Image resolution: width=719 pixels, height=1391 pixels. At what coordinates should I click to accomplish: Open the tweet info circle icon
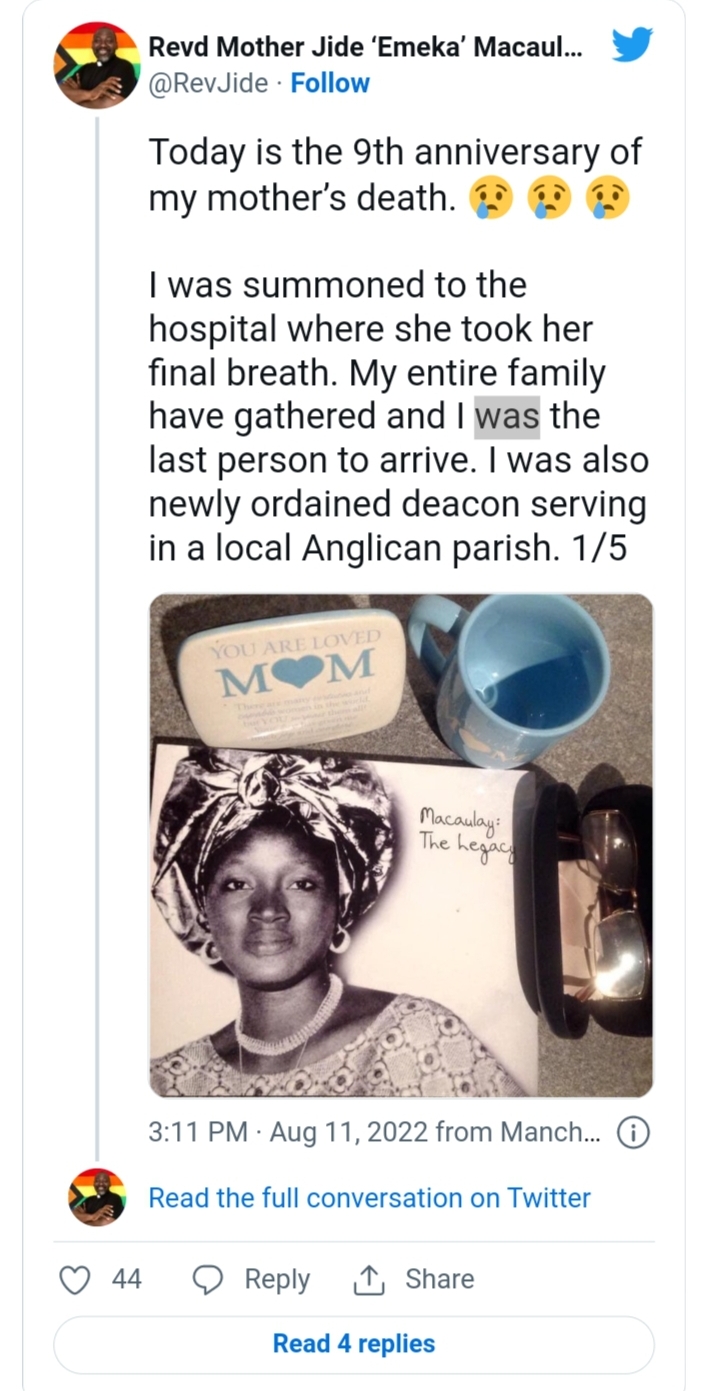[634, 1132]
